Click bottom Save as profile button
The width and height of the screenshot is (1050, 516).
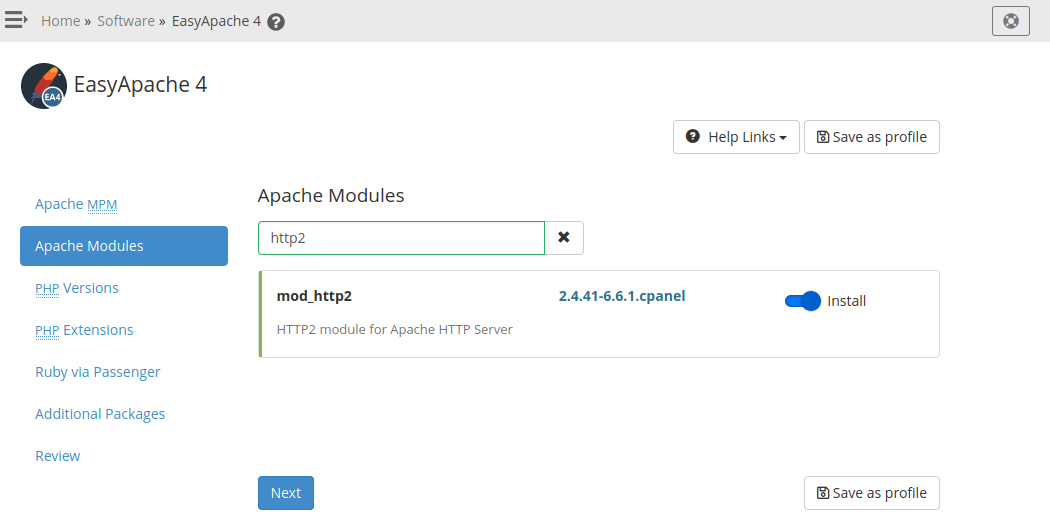[871, 493]
